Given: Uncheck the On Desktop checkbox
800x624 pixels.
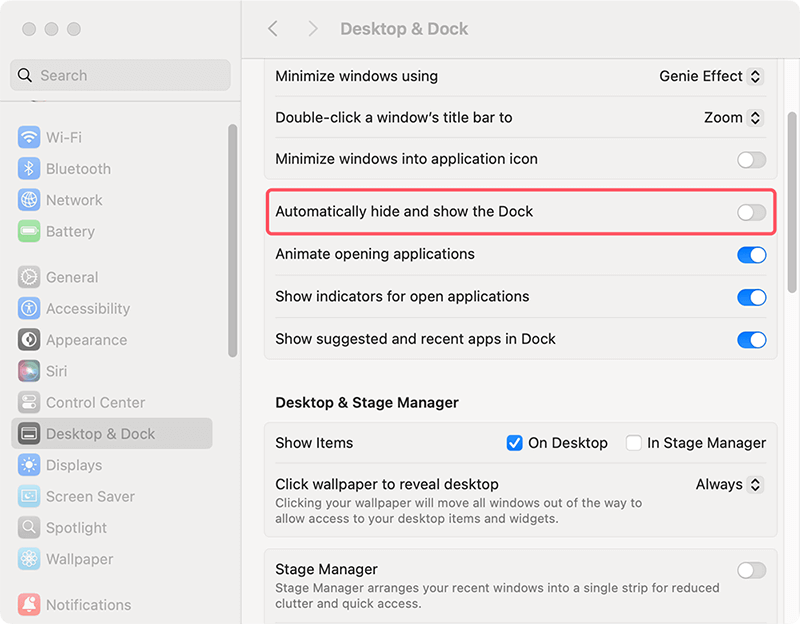Looking at the screenshot, I should pos(514,443).
